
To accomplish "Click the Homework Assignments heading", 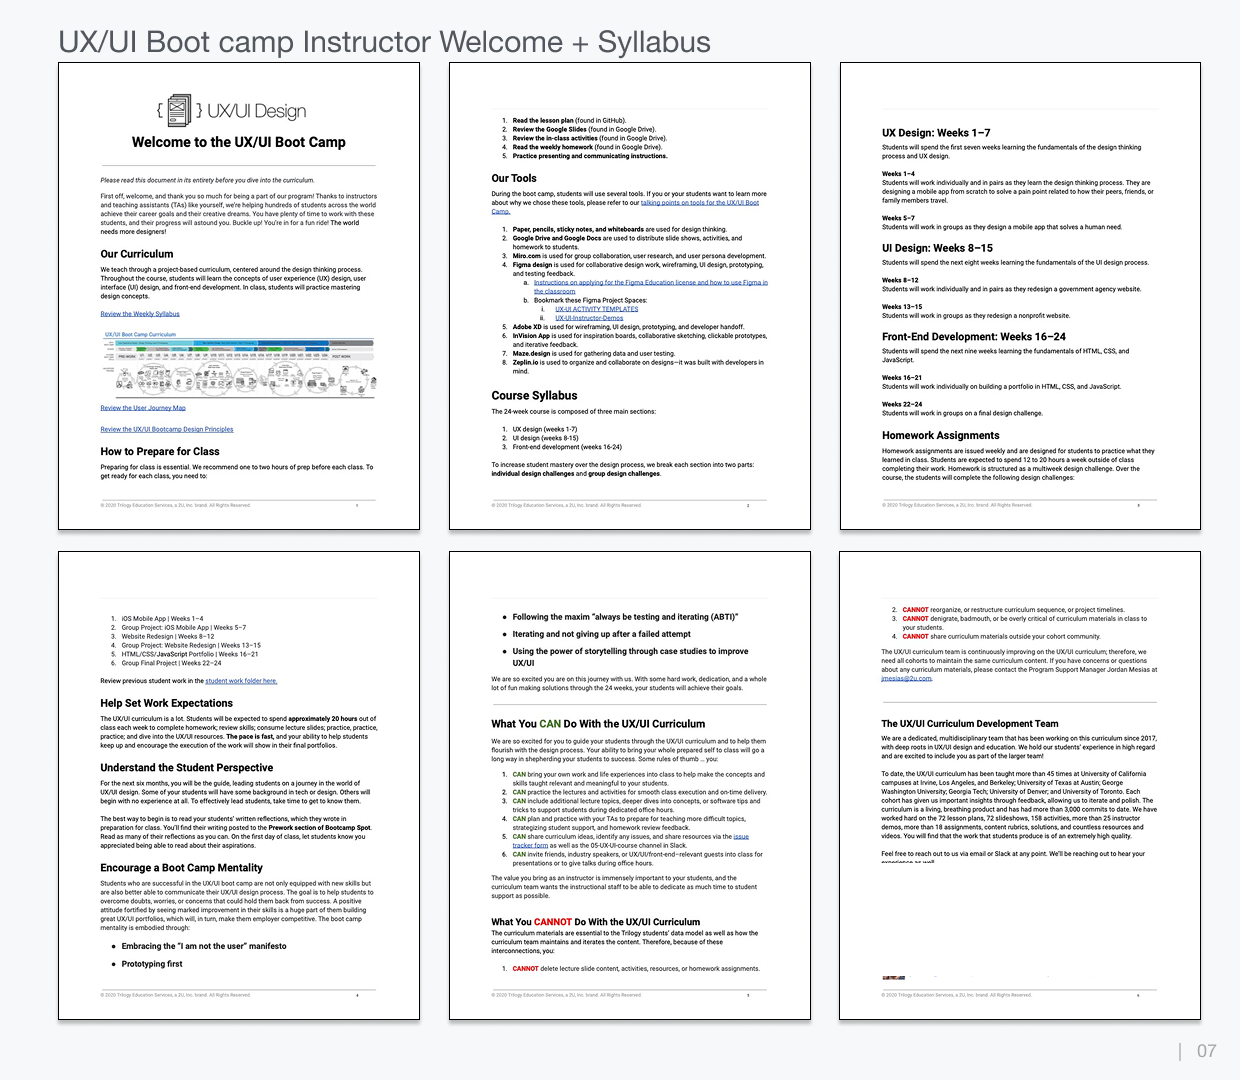I will [x=941, y=436].
